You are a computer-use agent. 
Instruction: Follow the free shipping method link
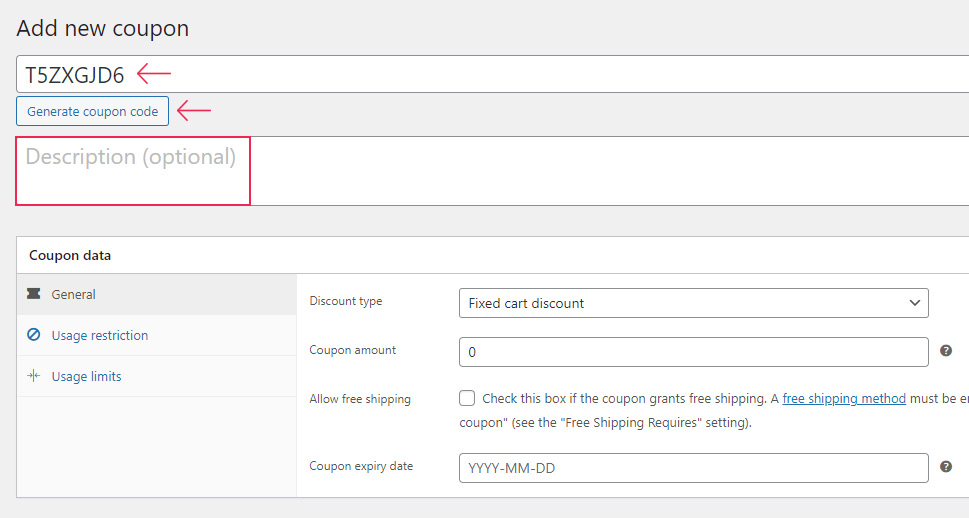click(844, 398)
